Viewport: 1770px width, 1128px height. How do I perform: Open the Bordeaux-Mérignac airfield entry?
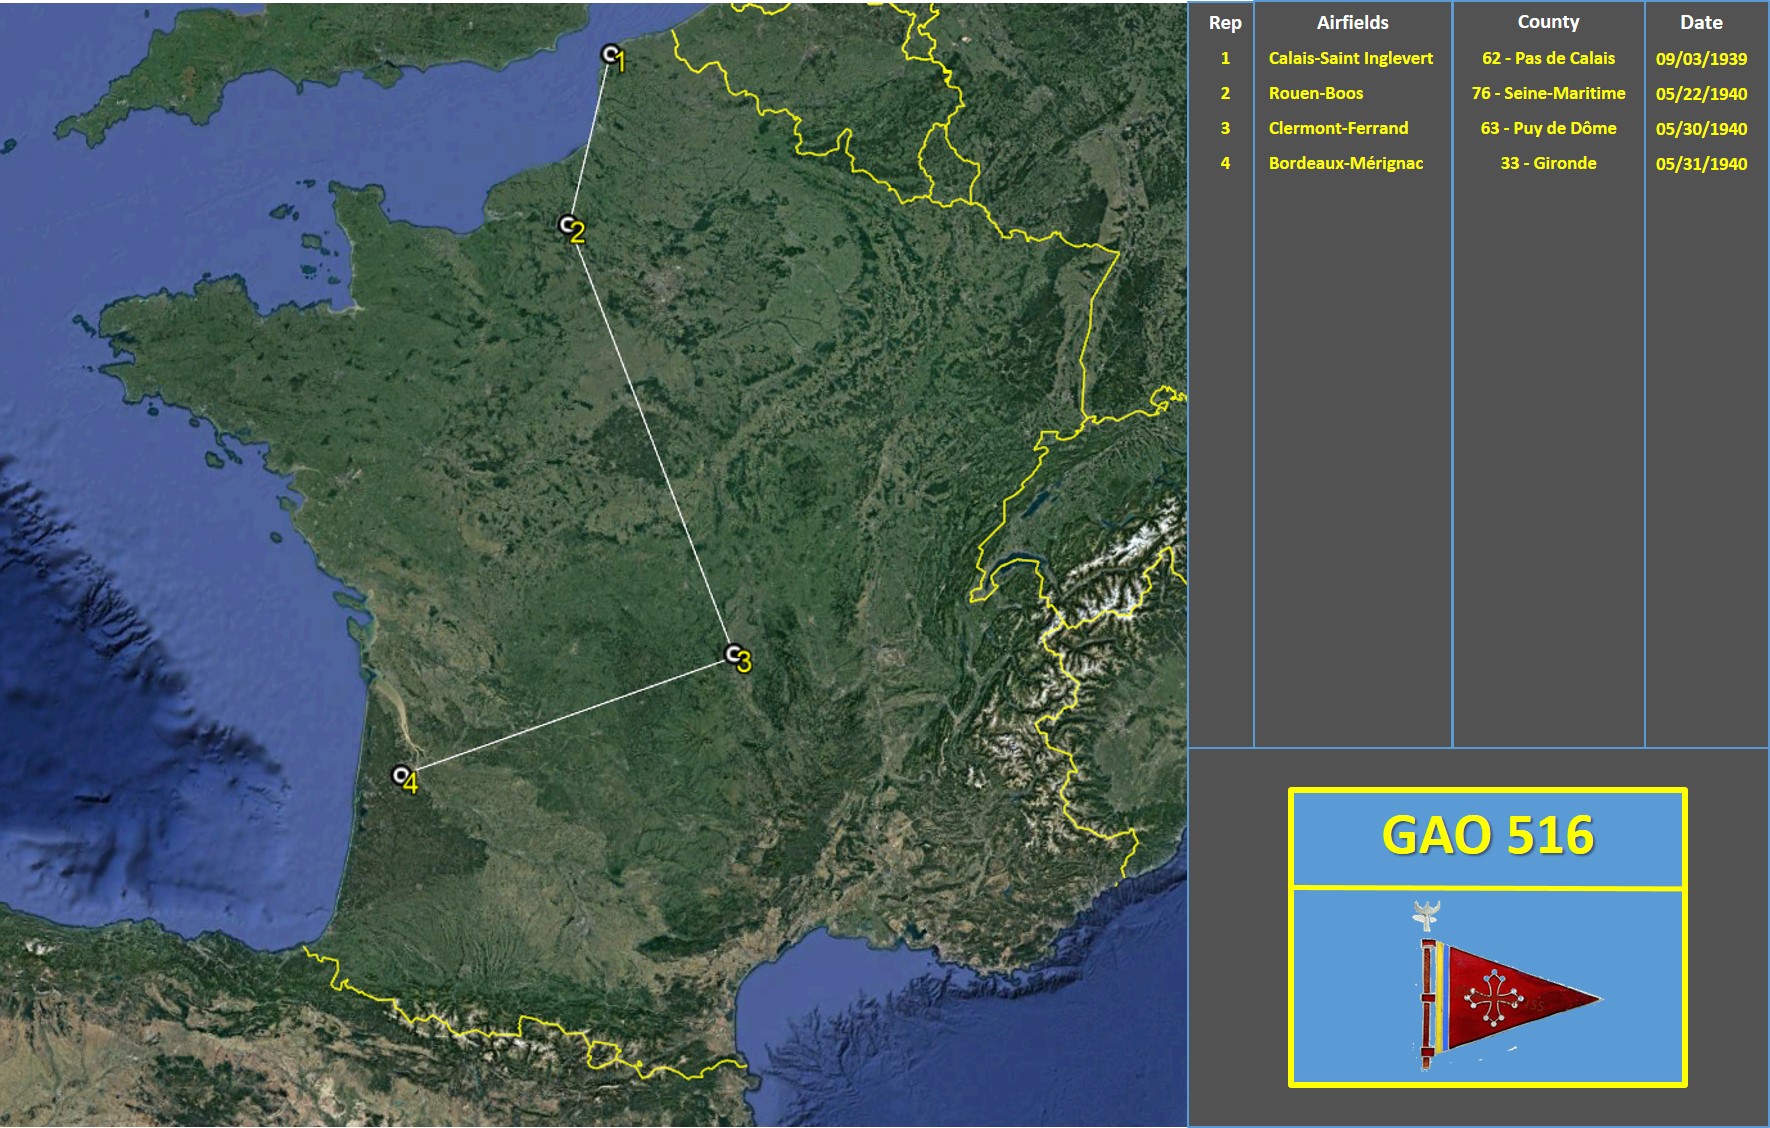[x=1345, y=163]
